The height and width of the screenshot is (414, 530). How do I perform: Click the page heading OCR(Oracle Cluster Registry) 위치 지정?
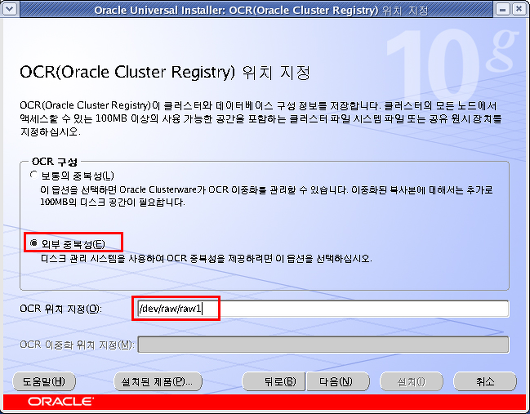(165, 72)
